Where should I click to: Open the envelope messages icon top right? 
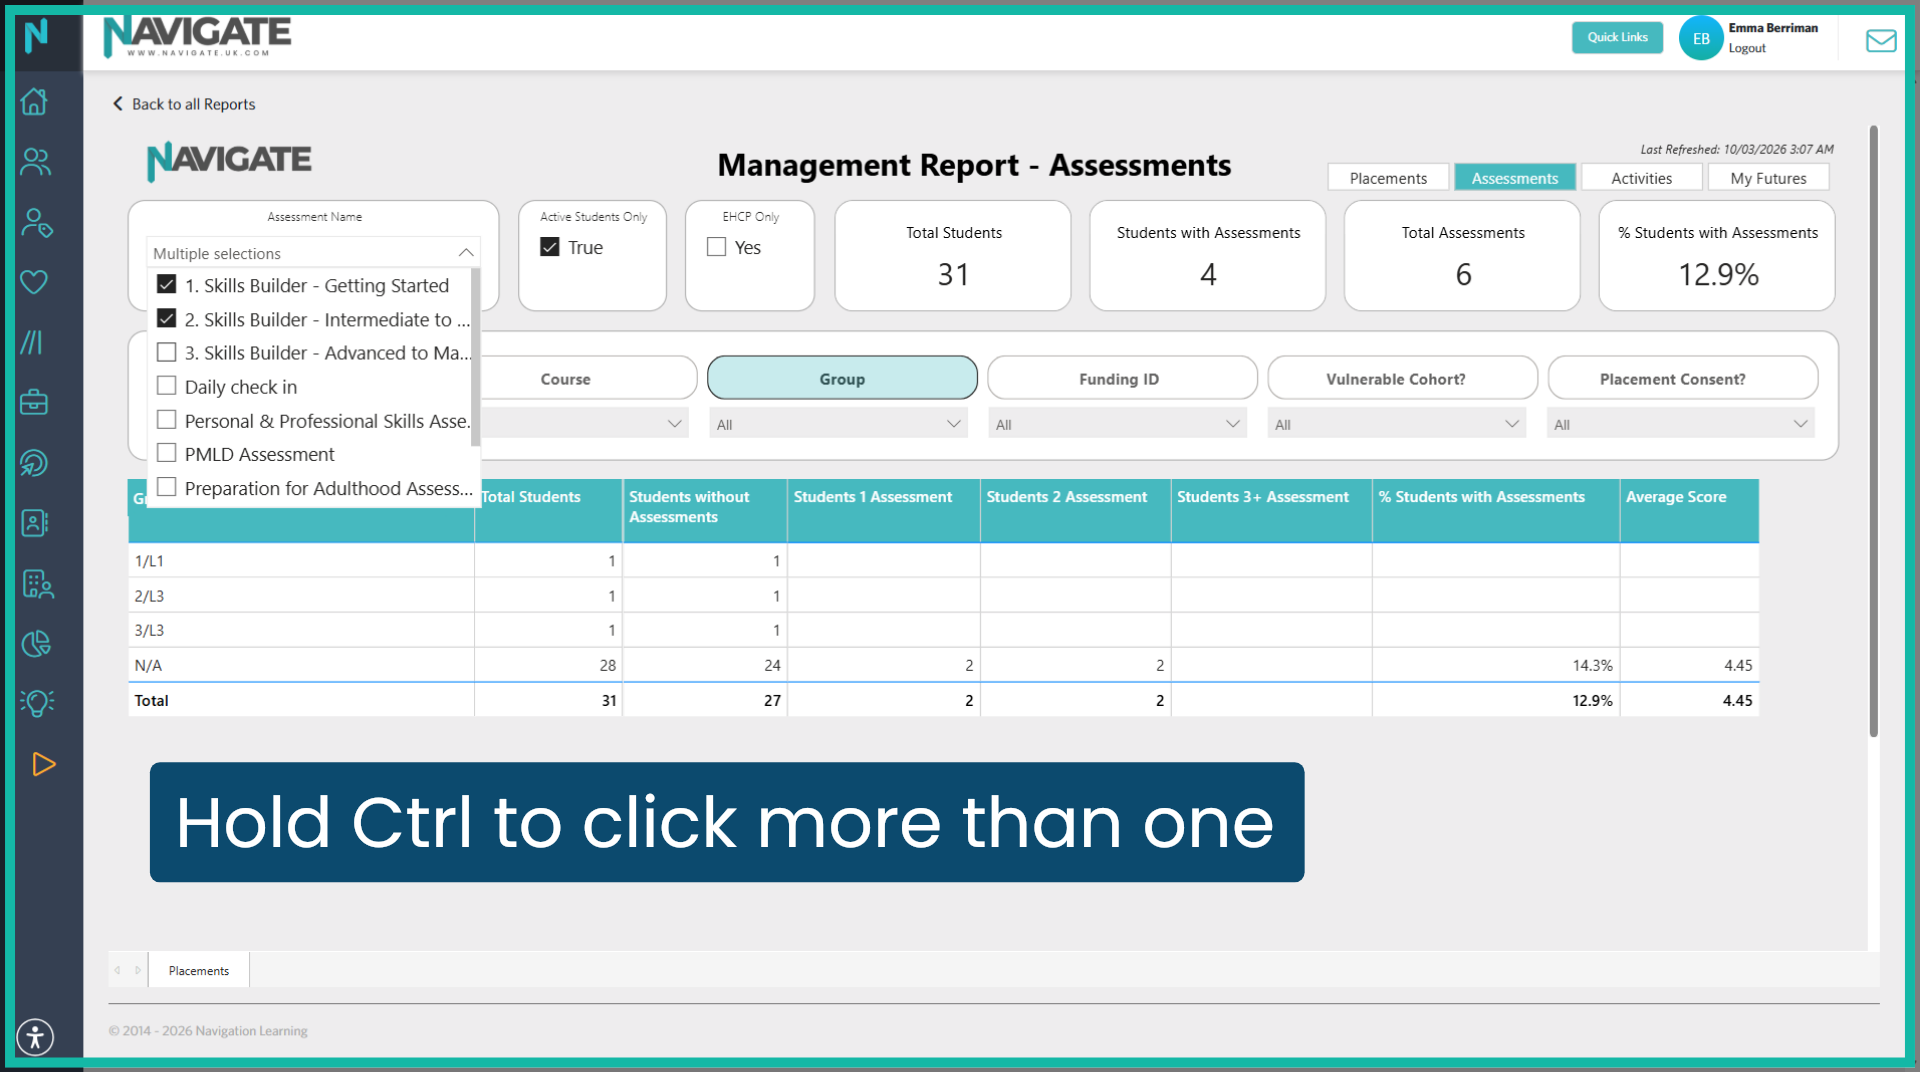pyautogui.click(x=1881, y=40)
